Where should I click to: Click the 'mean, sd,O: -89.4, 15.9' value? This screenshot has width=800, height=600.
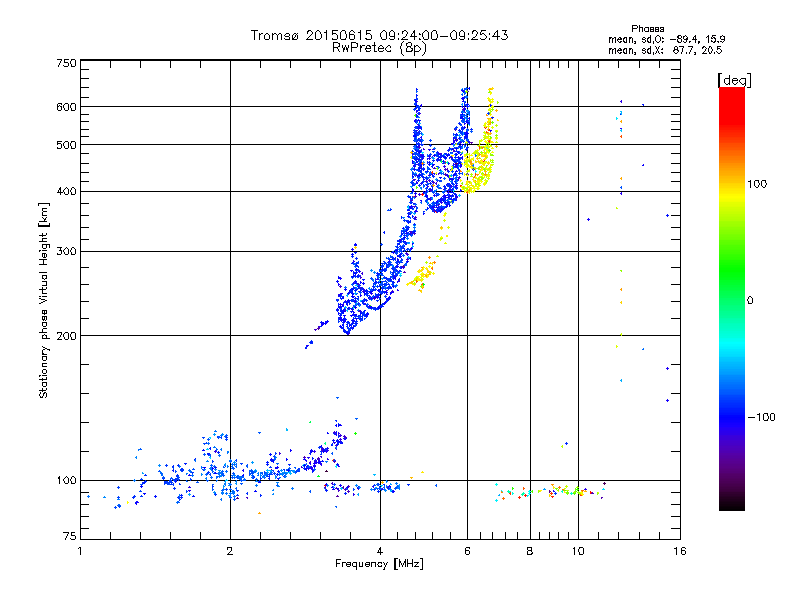[666, 39]
